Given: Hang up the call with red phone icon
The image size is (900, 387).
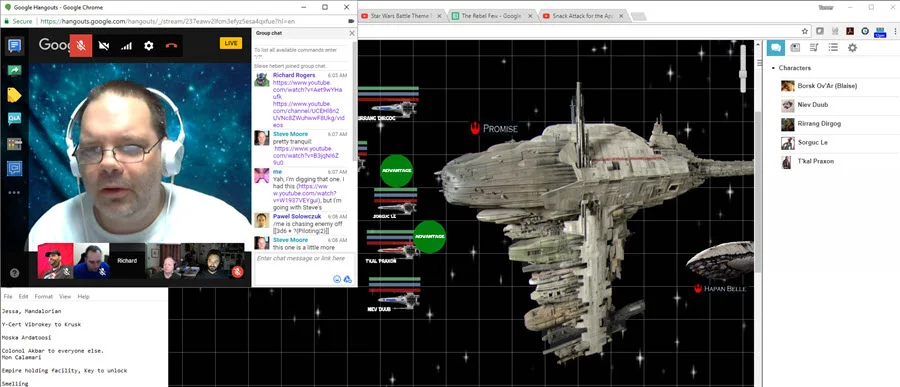Looking at the screenshot, I should [171, 46].
